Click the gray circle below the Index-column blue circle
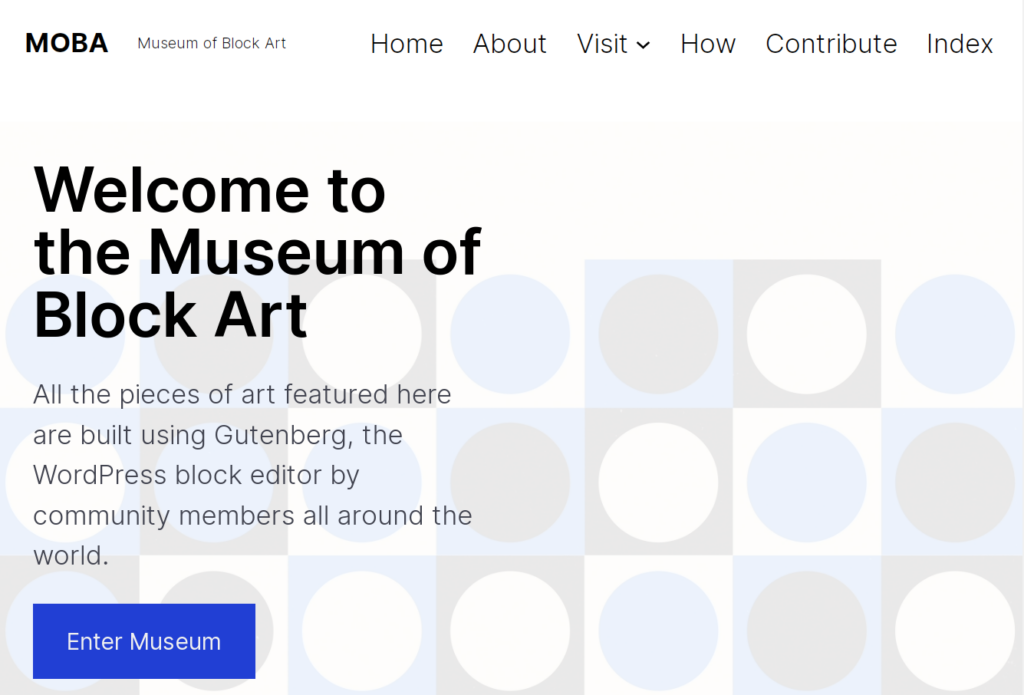 pos(955,483)
